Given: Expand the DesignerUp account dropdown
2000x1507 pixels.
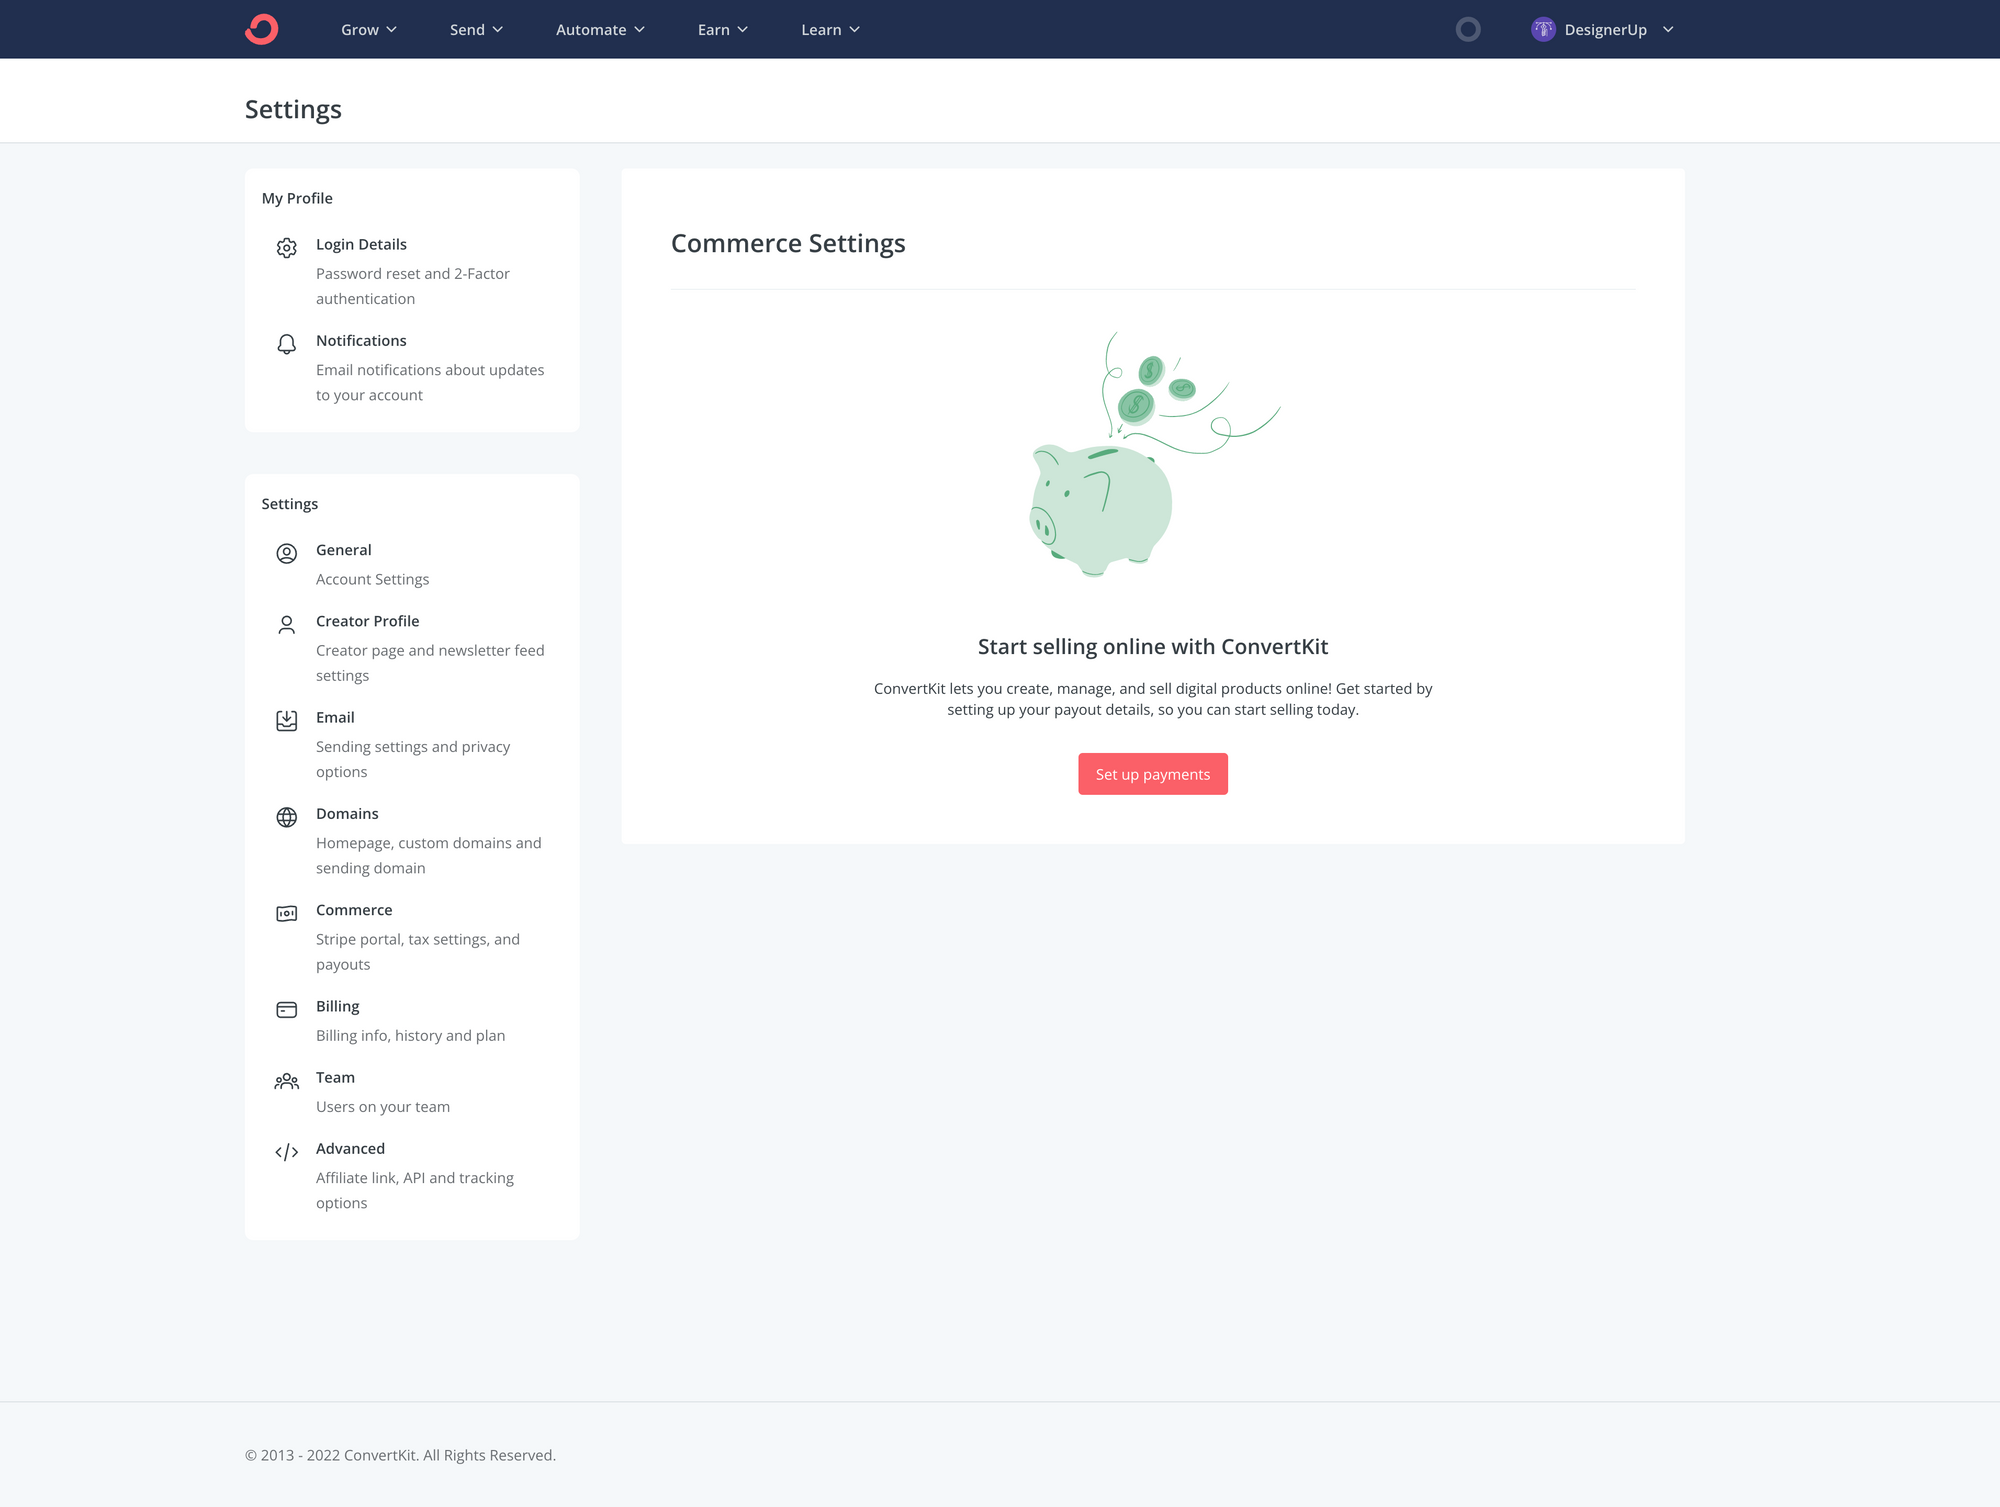Looking at the screenshot, I should [x=1668, y=30].
